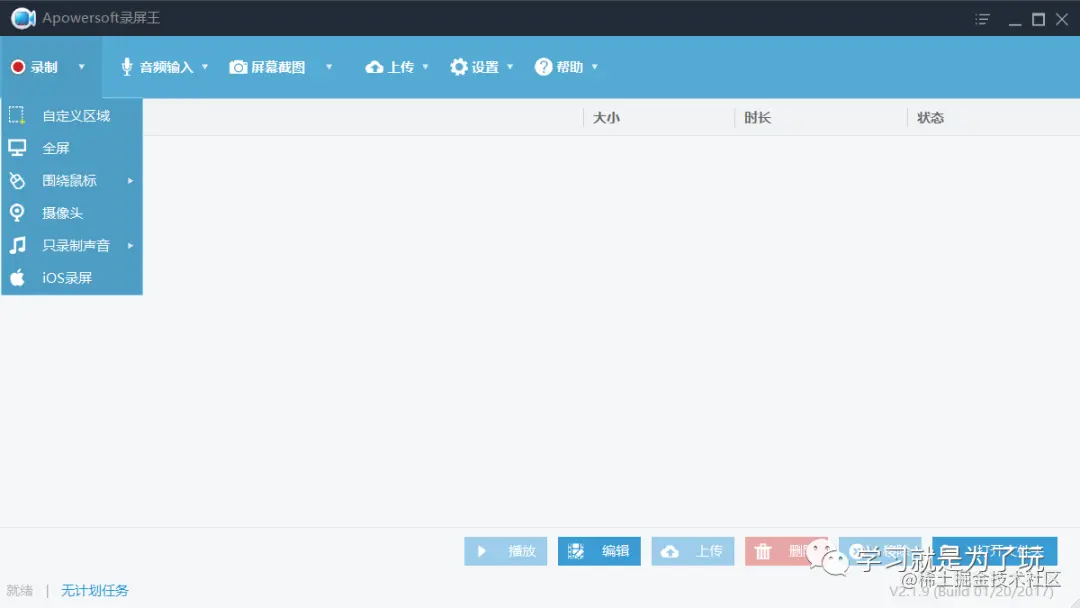
Task: Expand the 帮助 dropdown arrow
Action: (594, 67)
